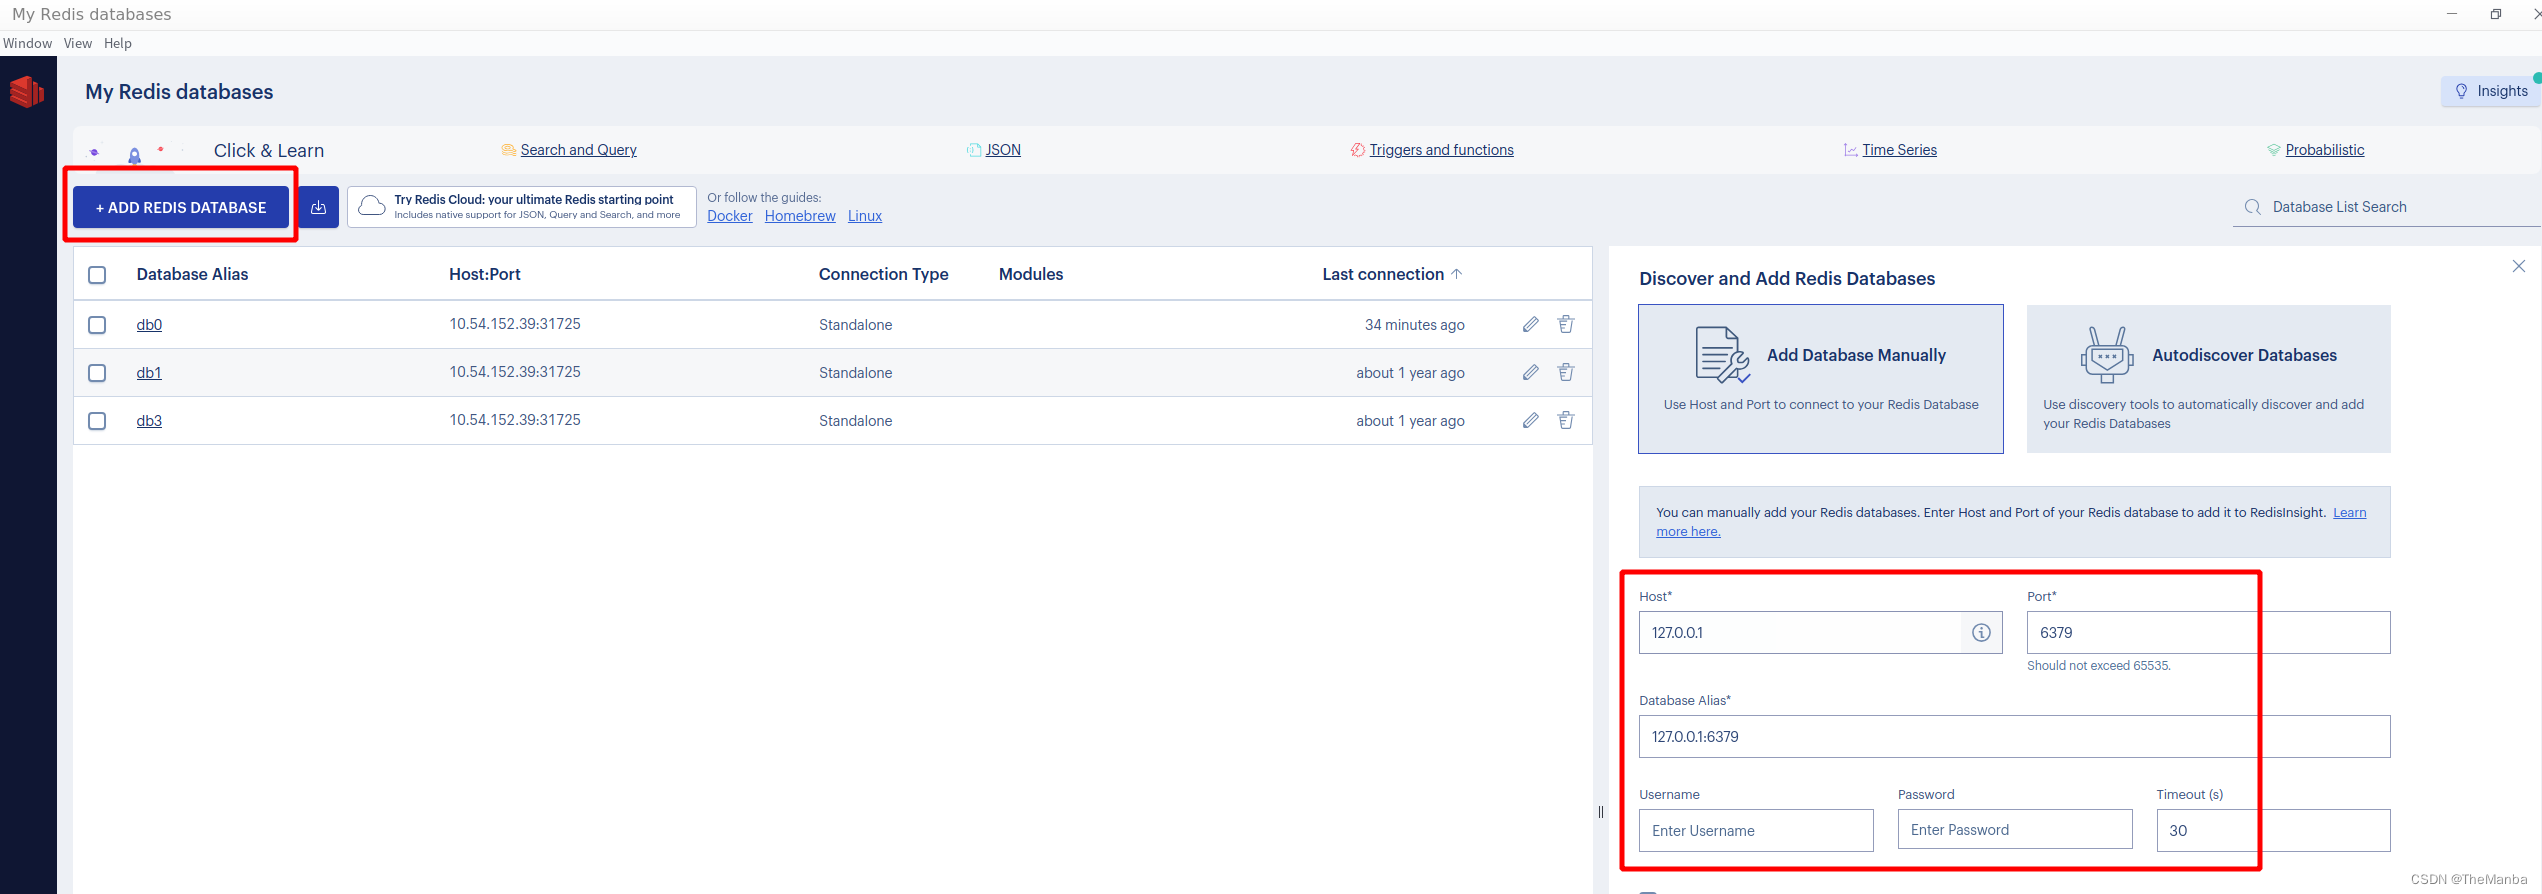The width and height of the screenshot is (2542, 894).
Task: Click the panel resize divider handle
Action: 1600,812
